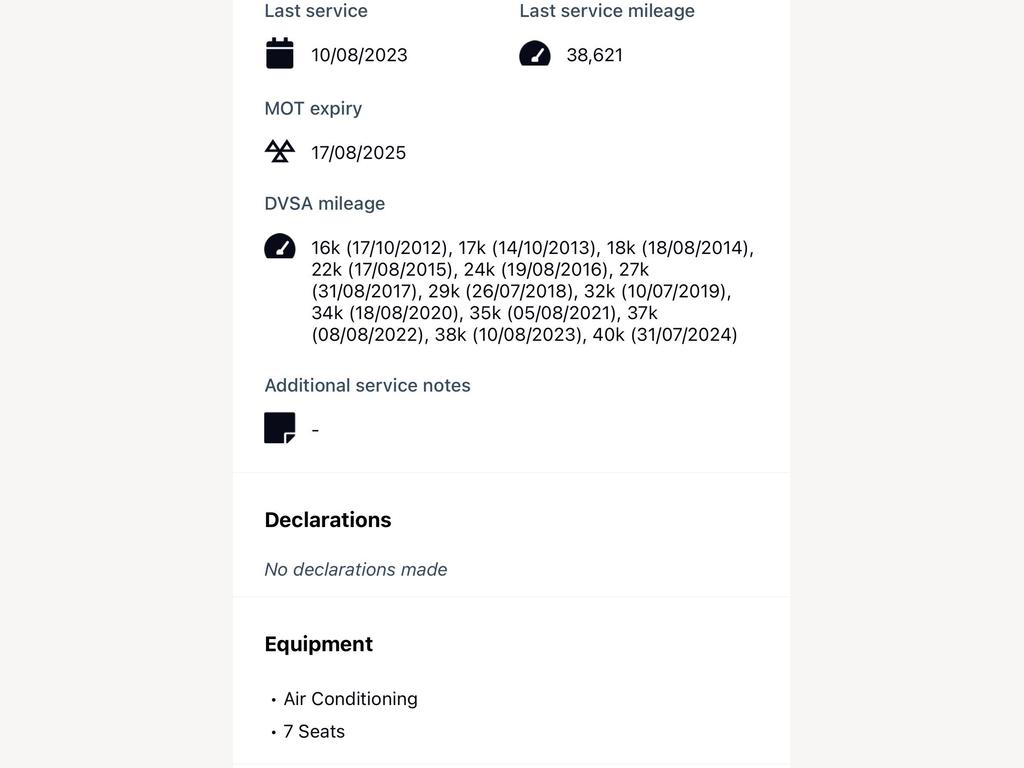Viewport: 1024px width, 768px height.
Task: Click the Additional service notes label
Action: [367, 385]
